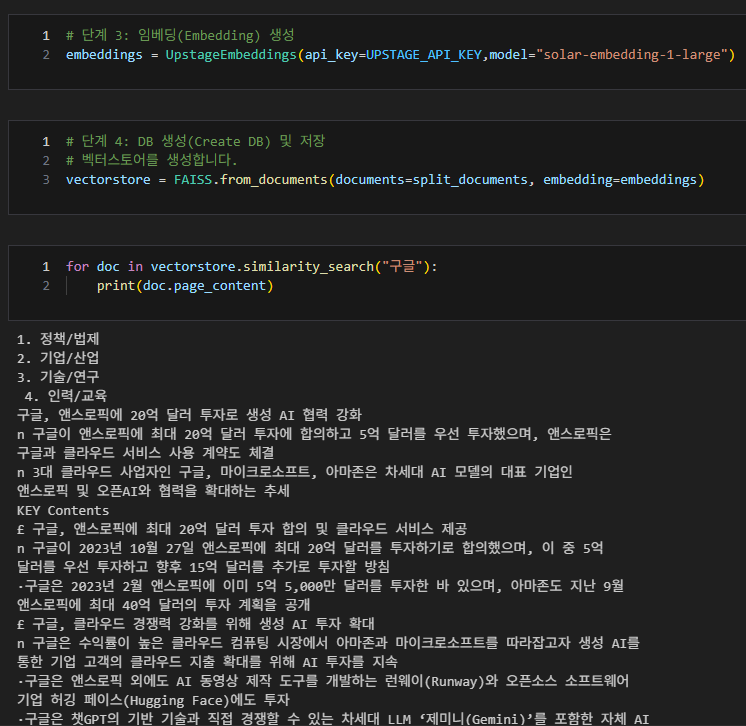Click the line mentioning '런웨이(Runway)'
746x726 pixels.
323,681
